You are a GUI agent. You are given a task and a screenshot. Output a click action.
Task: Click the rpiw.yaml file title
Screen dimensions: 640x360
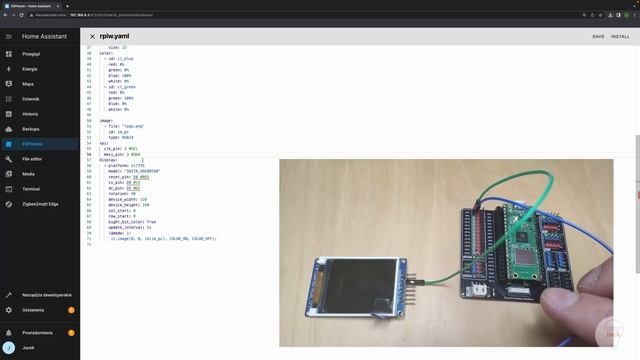tap(114, 36)
